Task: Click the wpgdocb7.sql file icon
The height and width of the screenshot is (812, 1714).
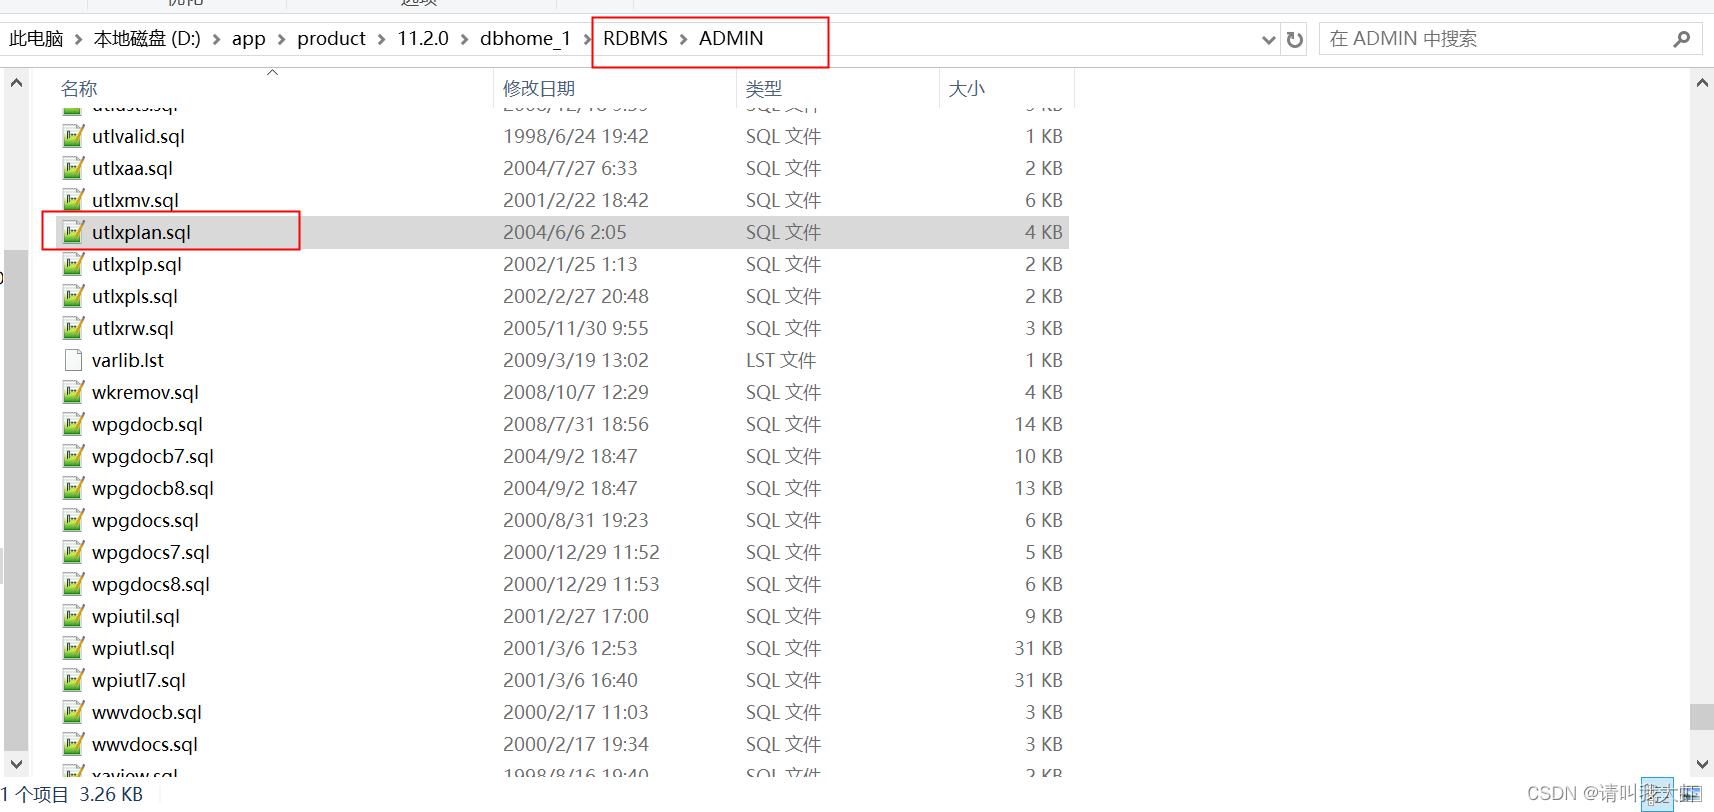Action: tap(73, 456)
